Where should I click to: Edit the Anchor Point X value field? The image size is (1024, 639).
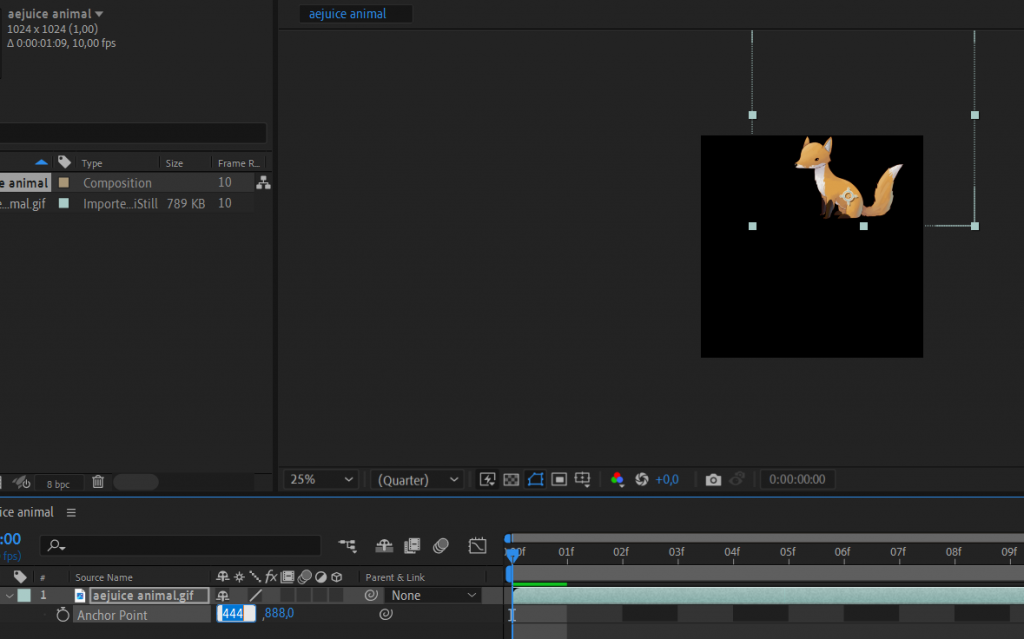click(x=236, y=613)
